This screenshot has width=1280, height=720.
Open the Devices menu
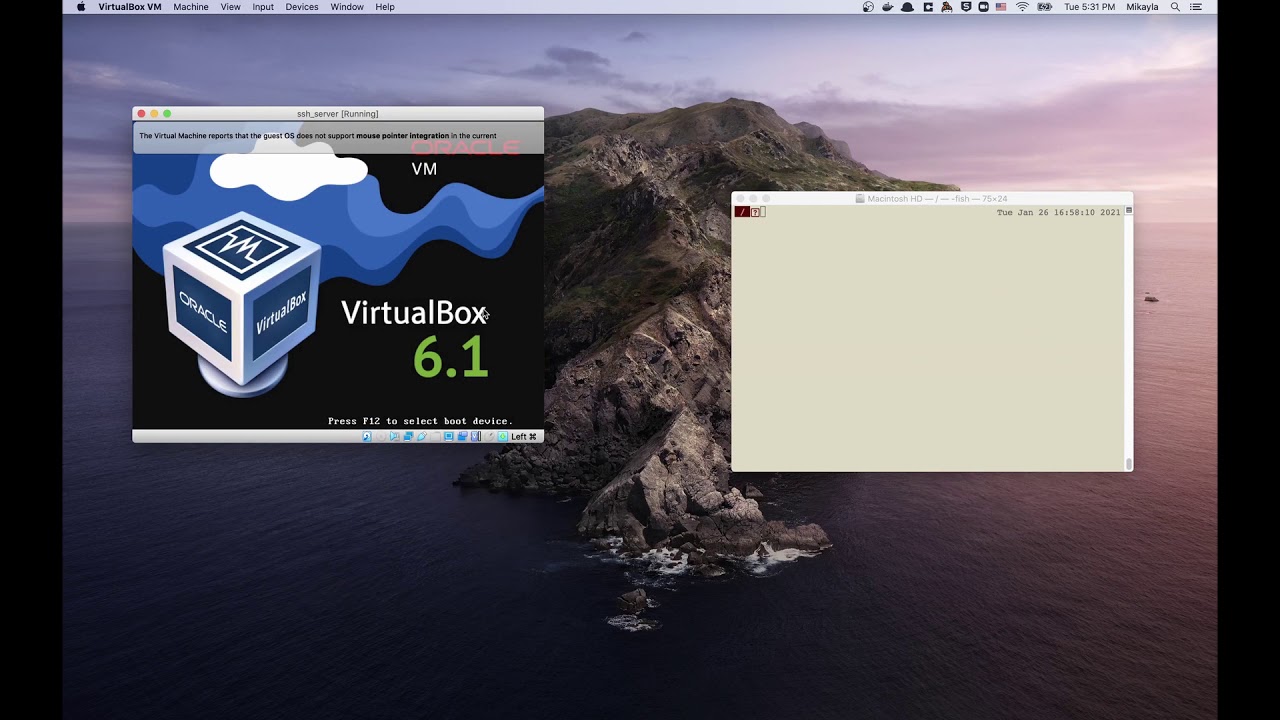click(302, 7)
